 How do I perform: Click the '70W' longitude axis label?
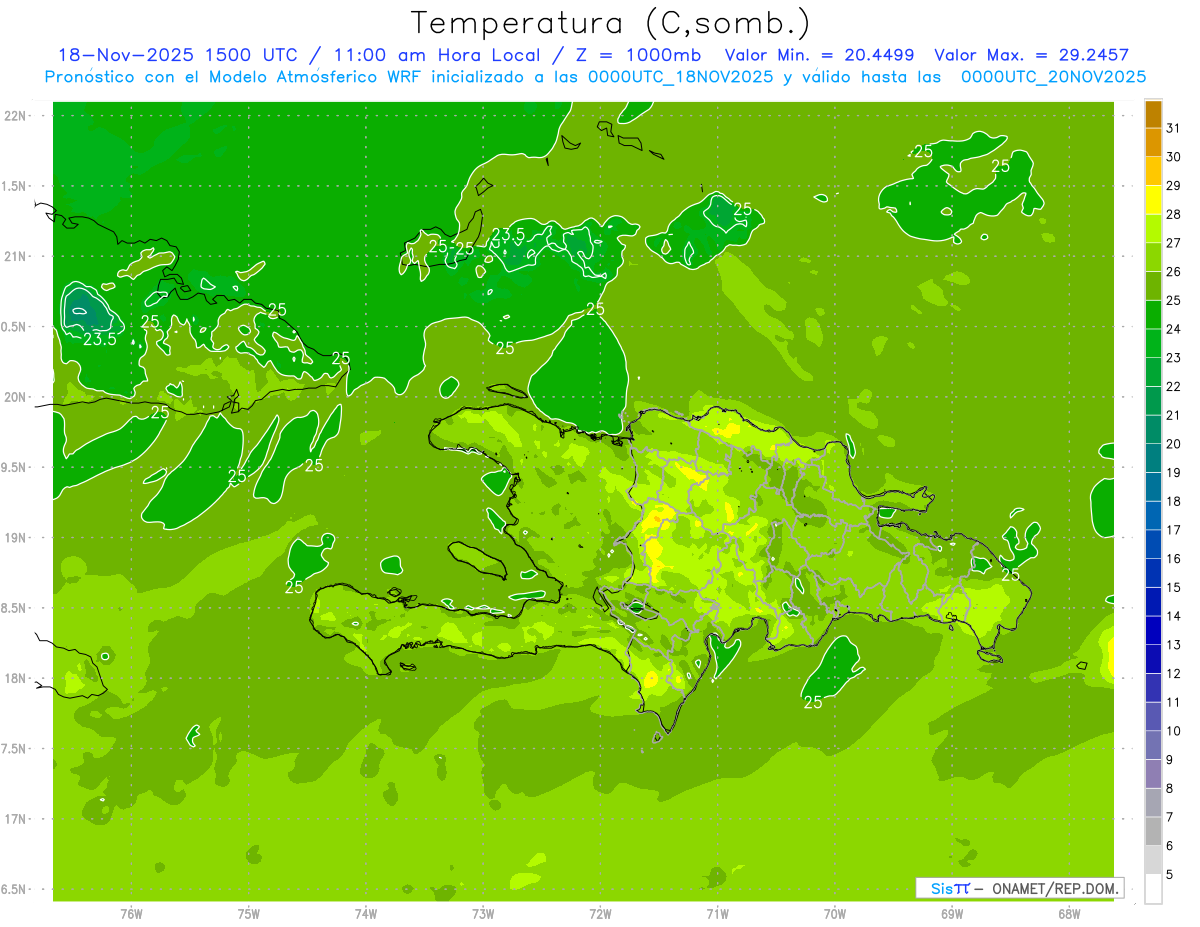click(835, 914)
